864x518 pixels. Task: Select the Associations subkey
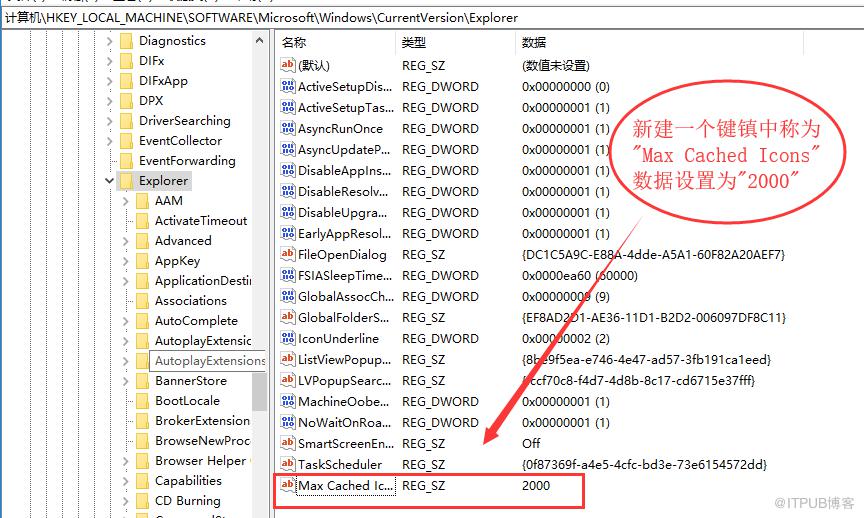tap(191, 300)
